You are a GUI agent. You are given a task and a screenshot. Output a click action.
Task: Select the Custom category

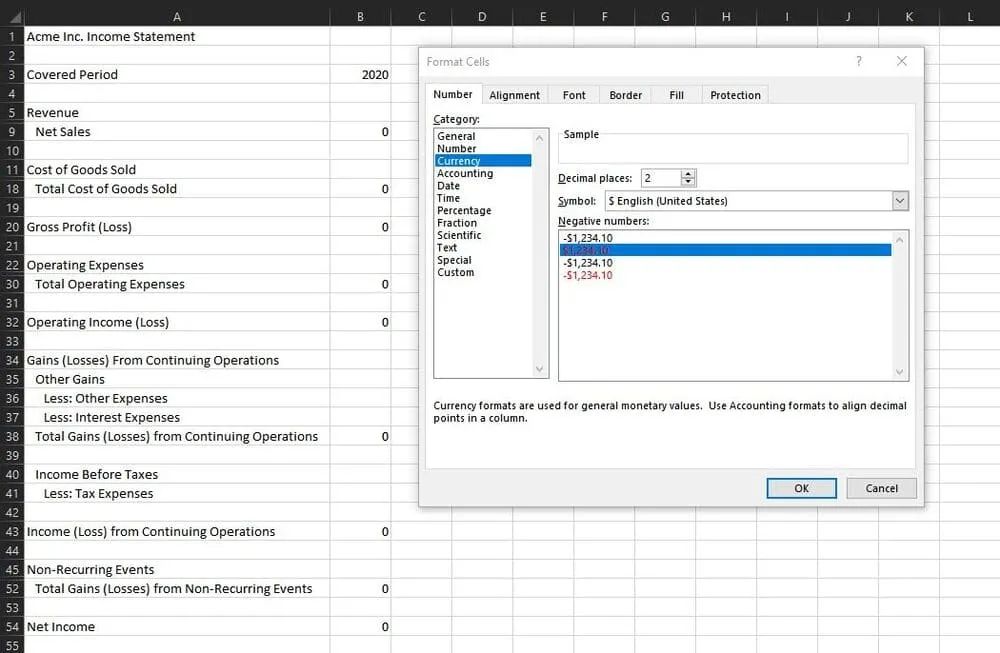pos(455,272)
